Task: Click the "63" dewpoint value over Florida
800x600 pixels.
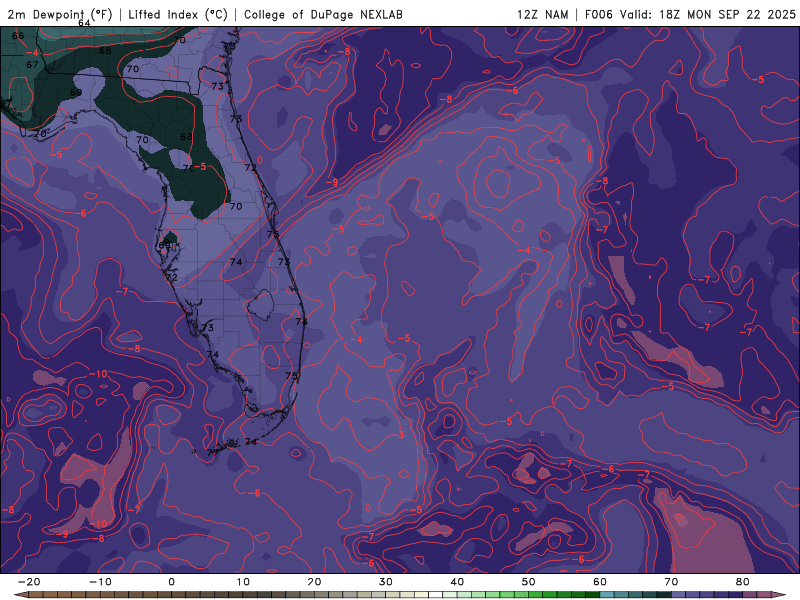Action: point(186,137)
